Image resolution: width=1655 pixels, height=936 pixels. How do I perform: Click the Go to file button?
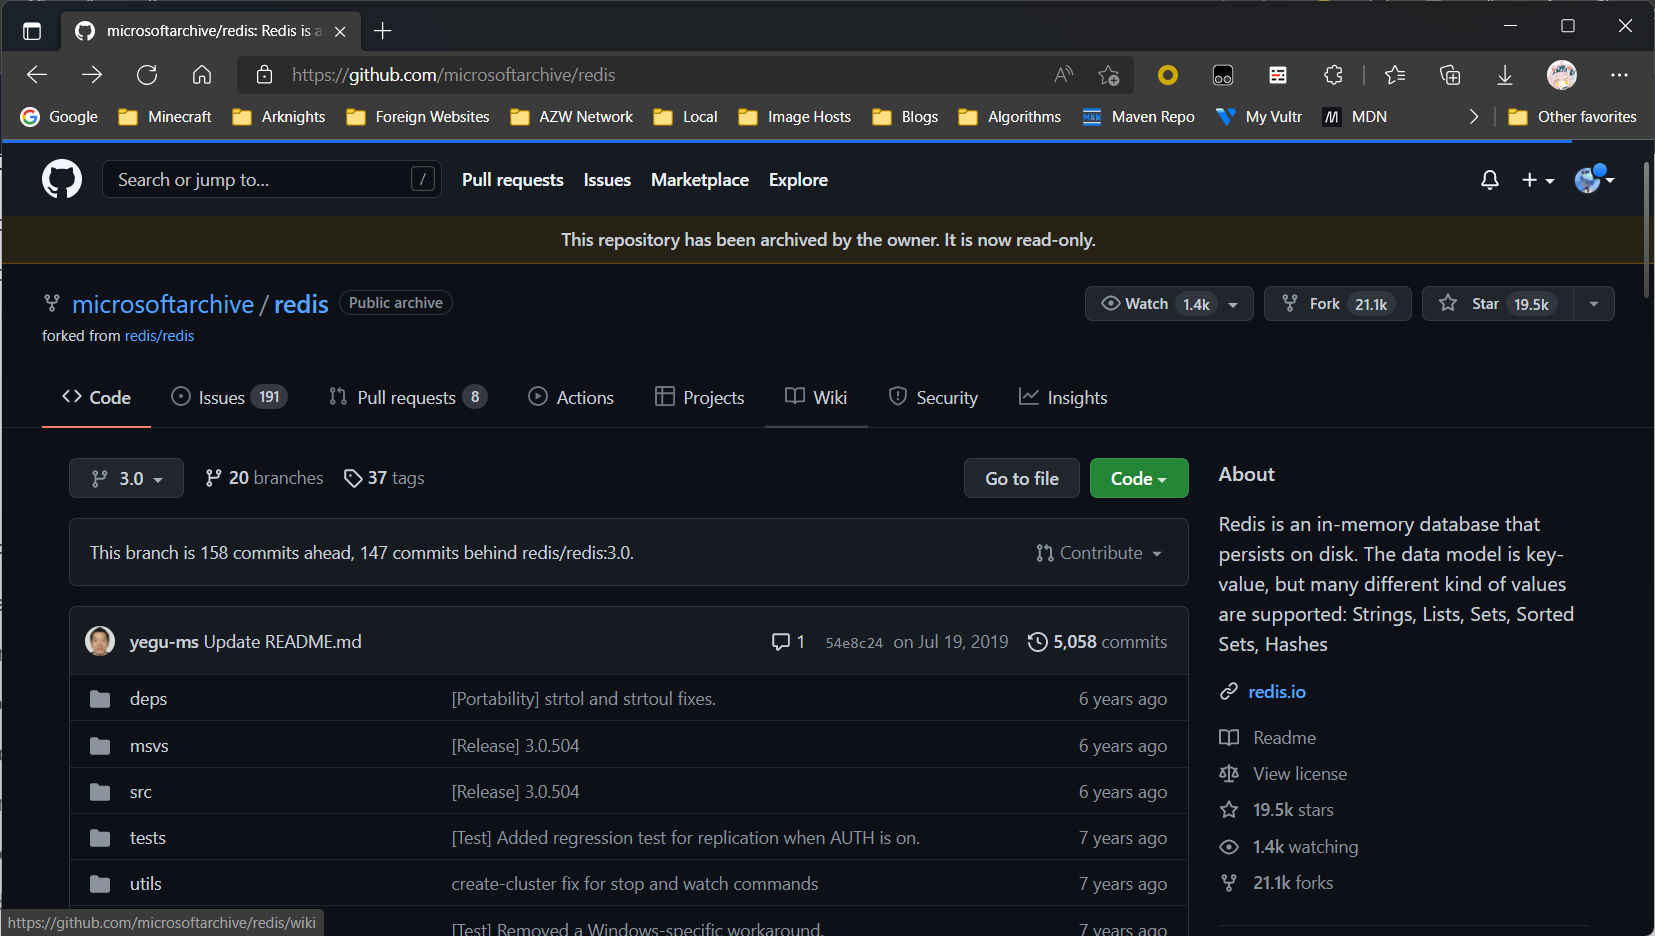(x=1021, y=478)
